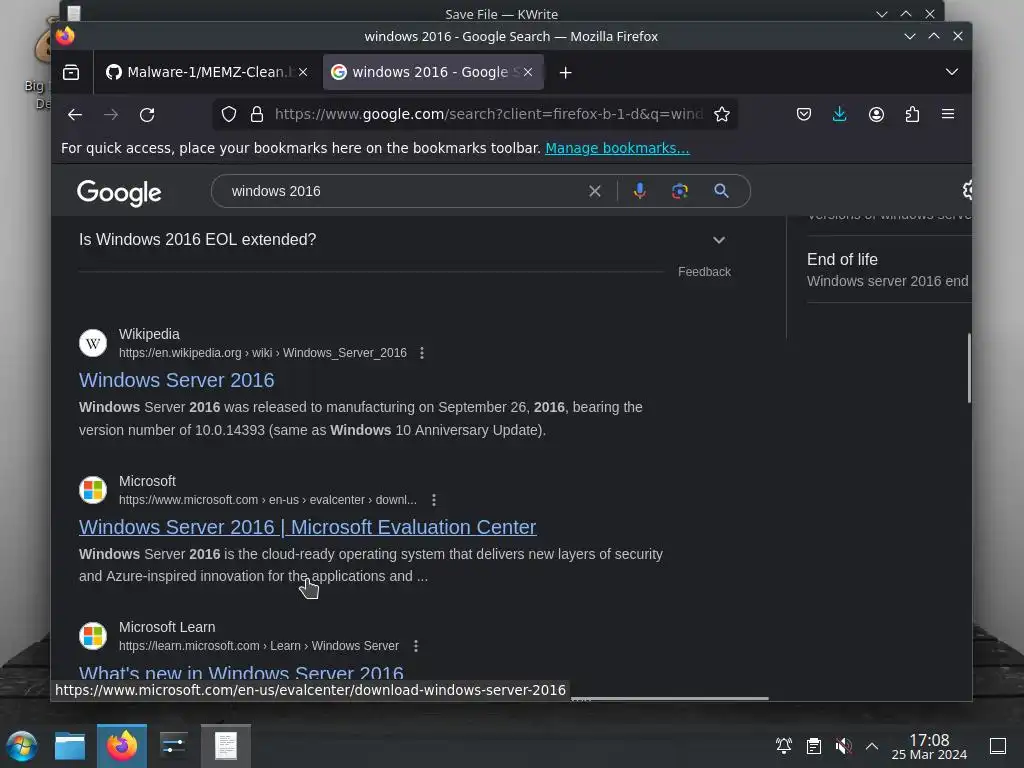The width and height of the screenshot is (1024, 768).
Task: Open system settings from the taskbar
Action: pos(174,746)
